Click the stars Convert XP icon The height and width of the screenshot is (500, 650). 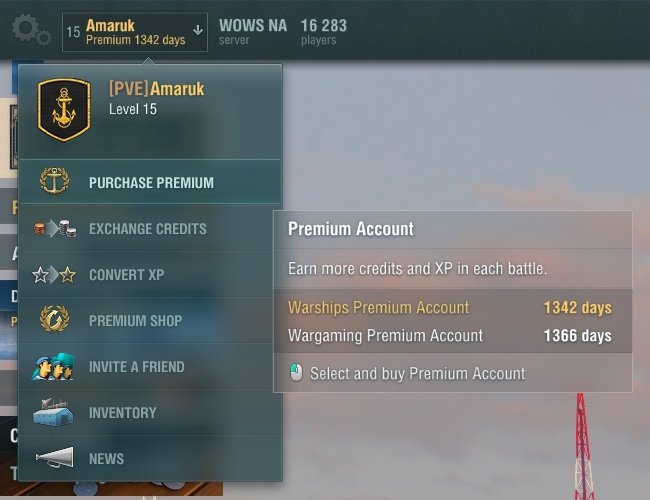tap(54, 274)
